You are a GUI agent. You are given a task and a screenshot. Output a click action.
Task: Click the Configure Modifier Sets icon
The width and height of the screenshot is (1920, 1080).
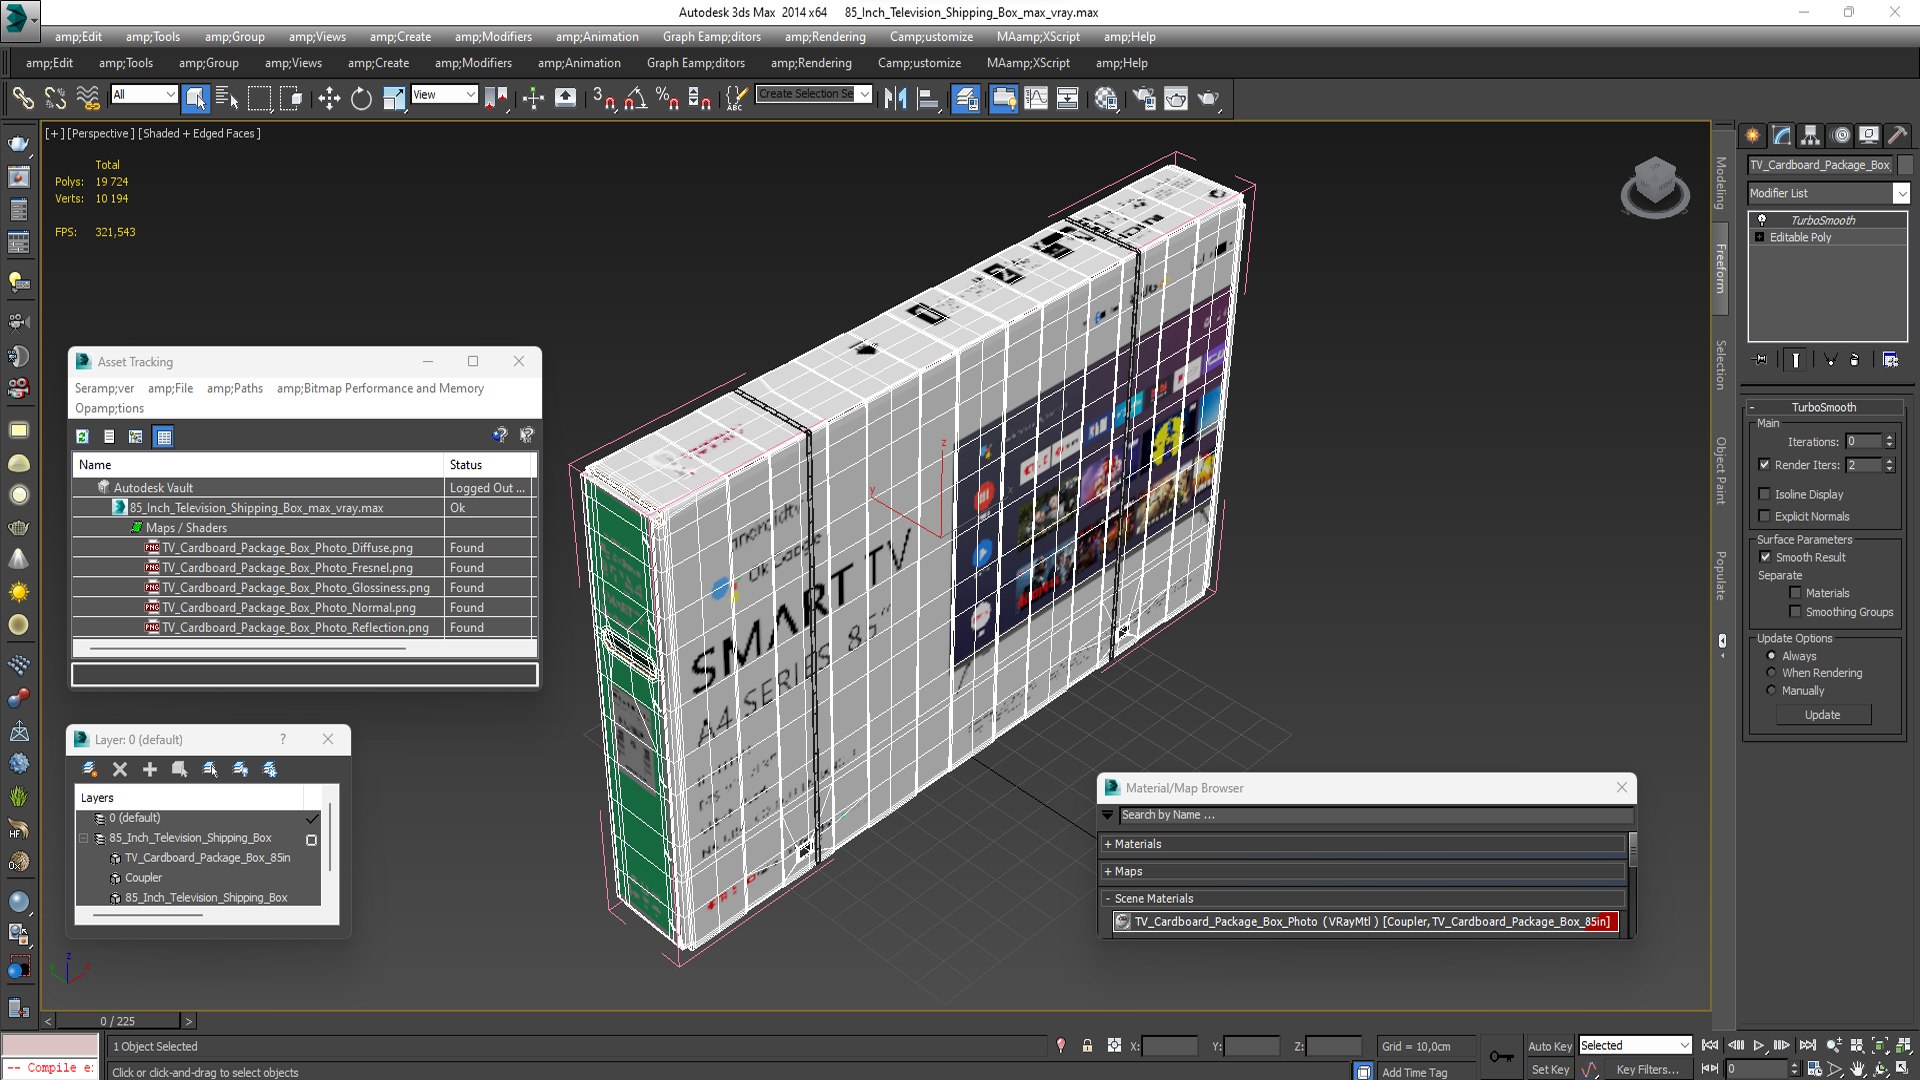point(1890,360)
